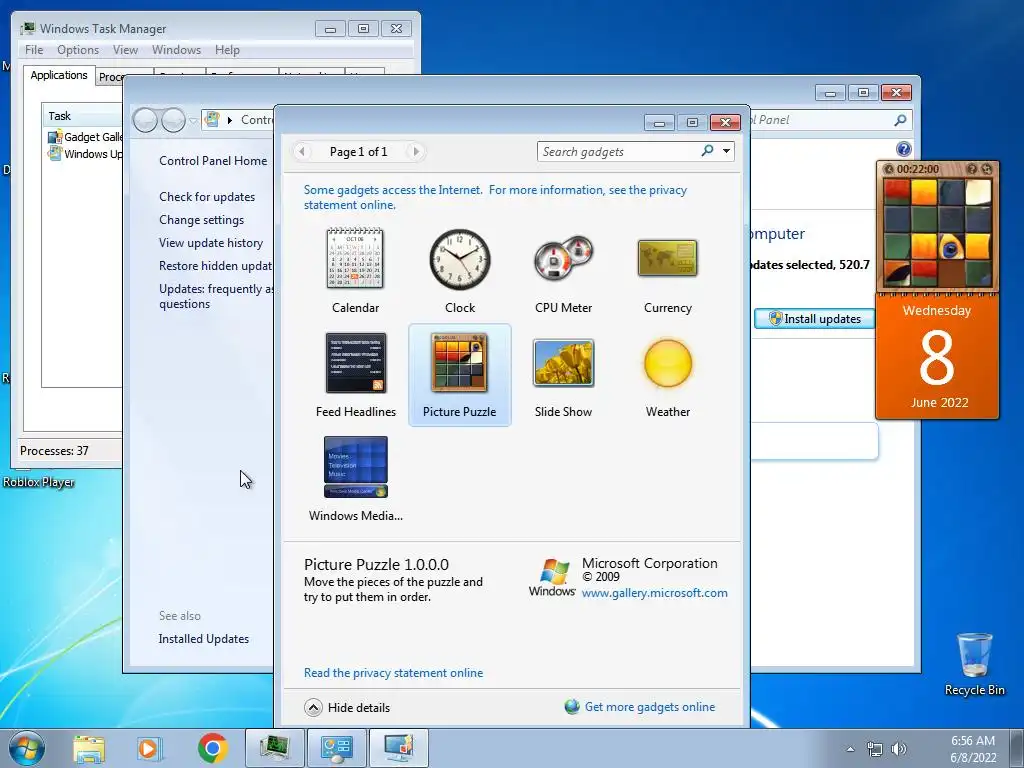The image size is (1024, 768).
Task: Switch to Task Manager taskbar button
Action: [274, 748]
